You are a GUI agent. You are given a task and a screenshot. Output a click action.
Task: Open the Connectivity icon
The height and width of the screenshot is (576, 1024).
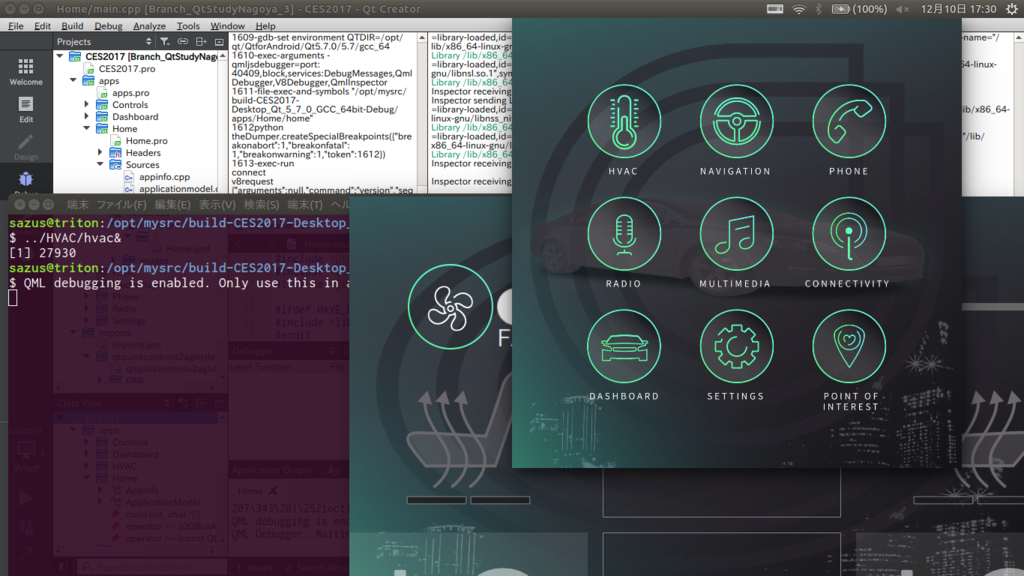click(848, 234)
